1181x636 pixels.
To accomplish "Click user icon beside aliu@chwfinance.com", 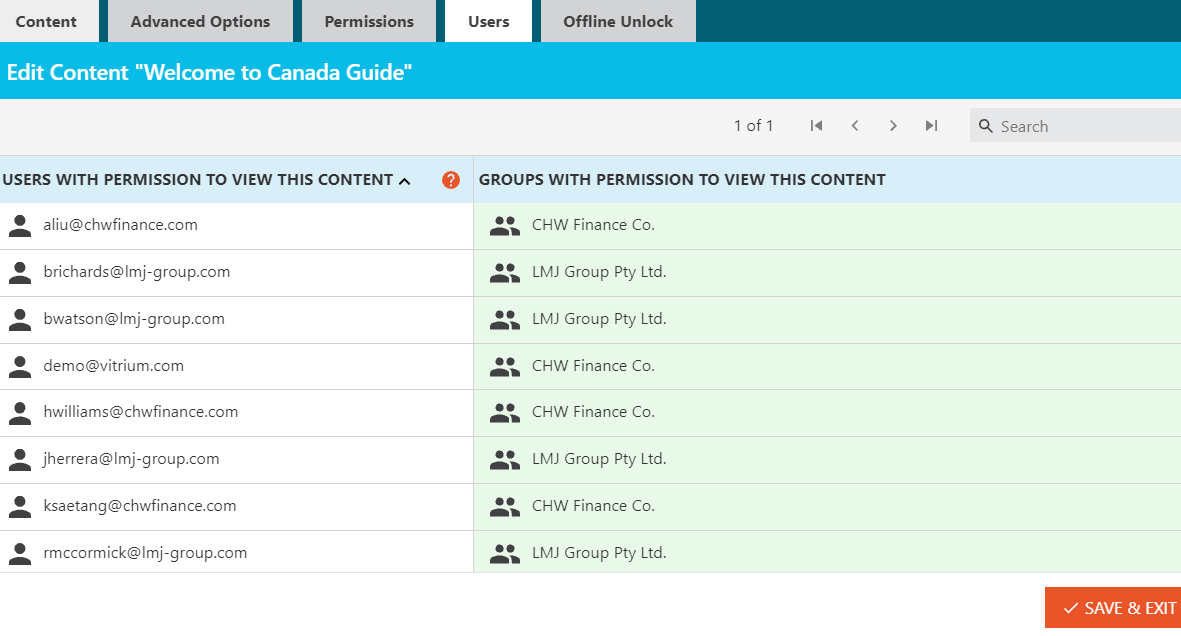I will pyautogui.click(x=20, y=225).
